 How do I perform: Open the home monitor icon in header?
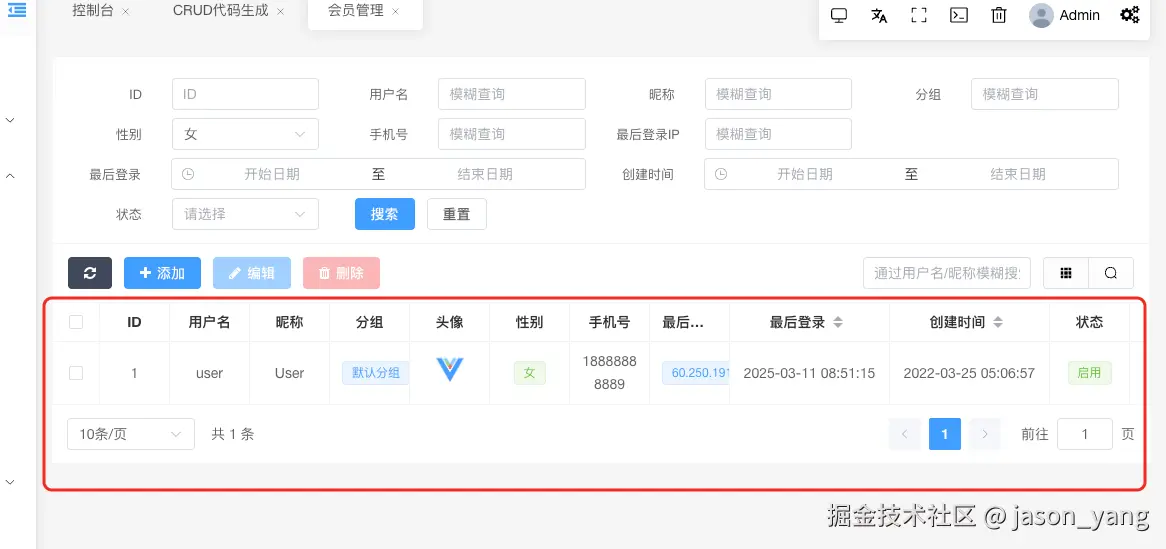click(x=839, y=15)
